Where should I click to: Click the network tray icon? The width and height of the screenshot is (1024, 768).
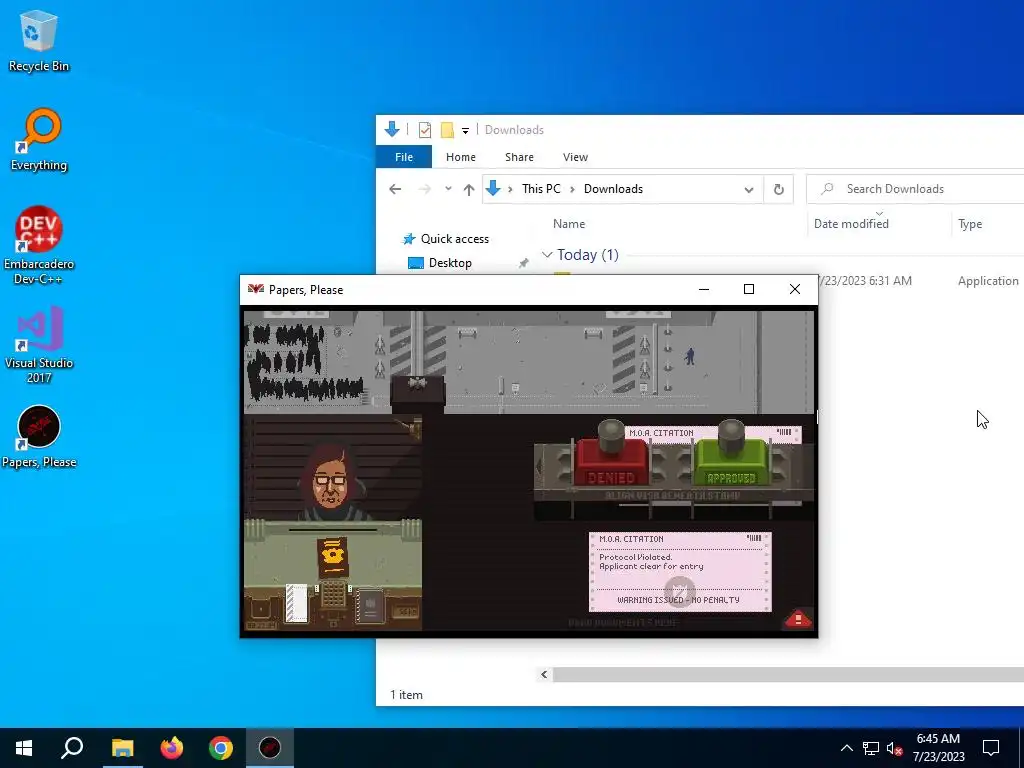(x=871, y=748)
